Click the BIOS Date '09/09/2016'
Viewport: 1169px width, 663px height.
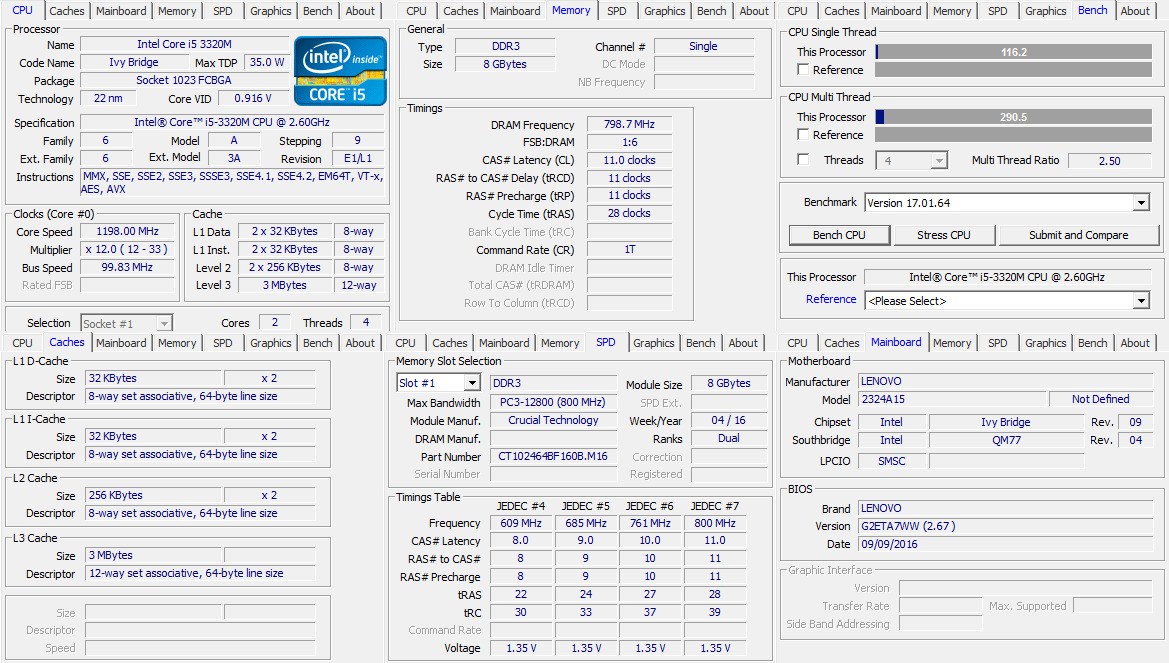[x=1006, y=544]
